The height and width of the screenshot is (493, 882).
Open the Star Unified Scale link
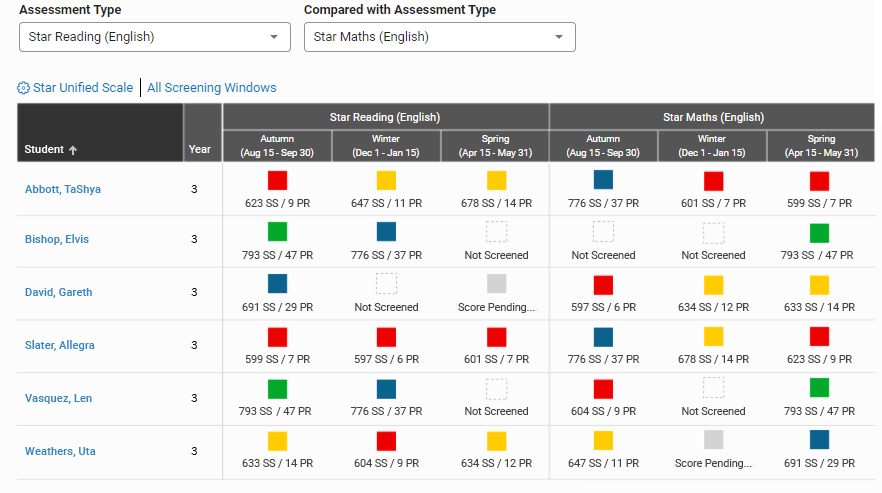83,88
